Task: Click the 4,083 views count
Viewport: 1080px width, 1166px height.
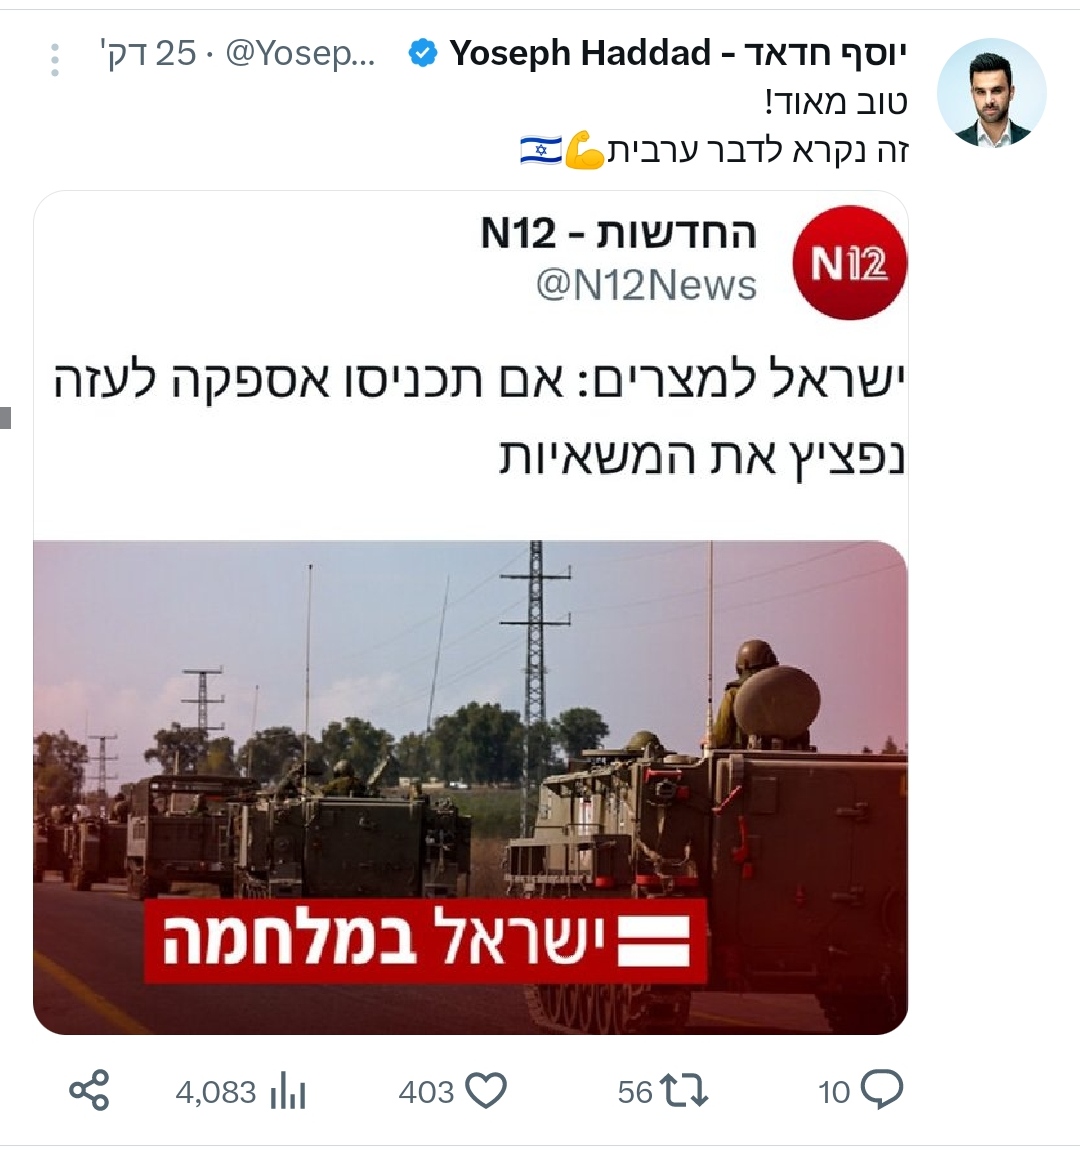Action: [x=216, y=1092]
